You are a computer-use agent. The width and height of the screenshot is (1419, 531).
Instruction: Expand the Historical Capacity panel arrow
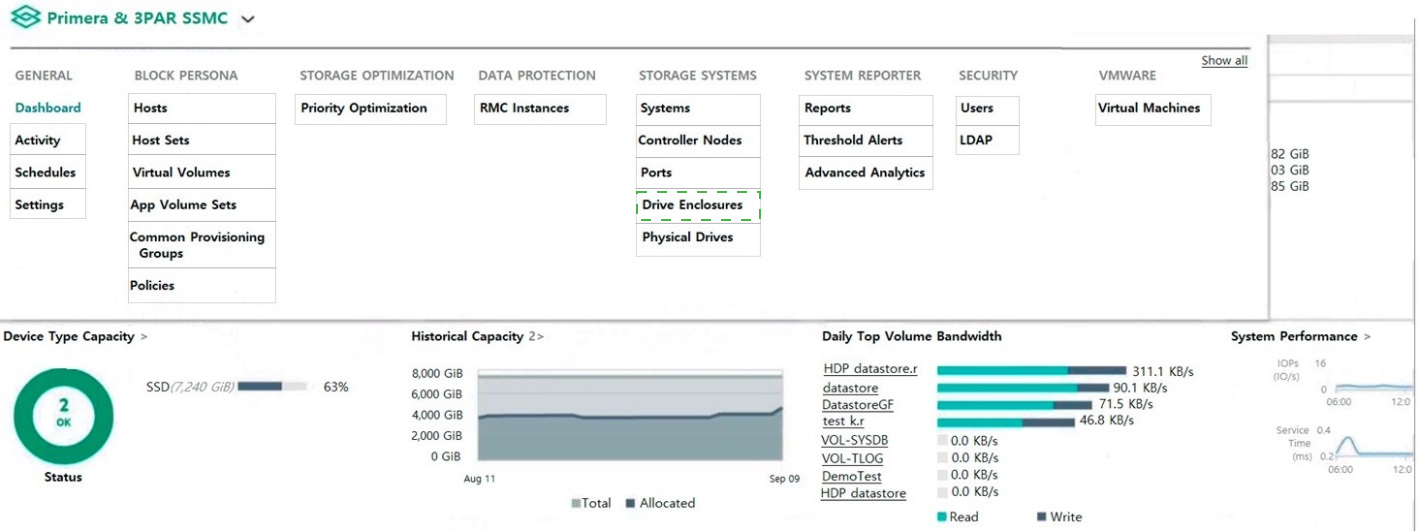540,337
